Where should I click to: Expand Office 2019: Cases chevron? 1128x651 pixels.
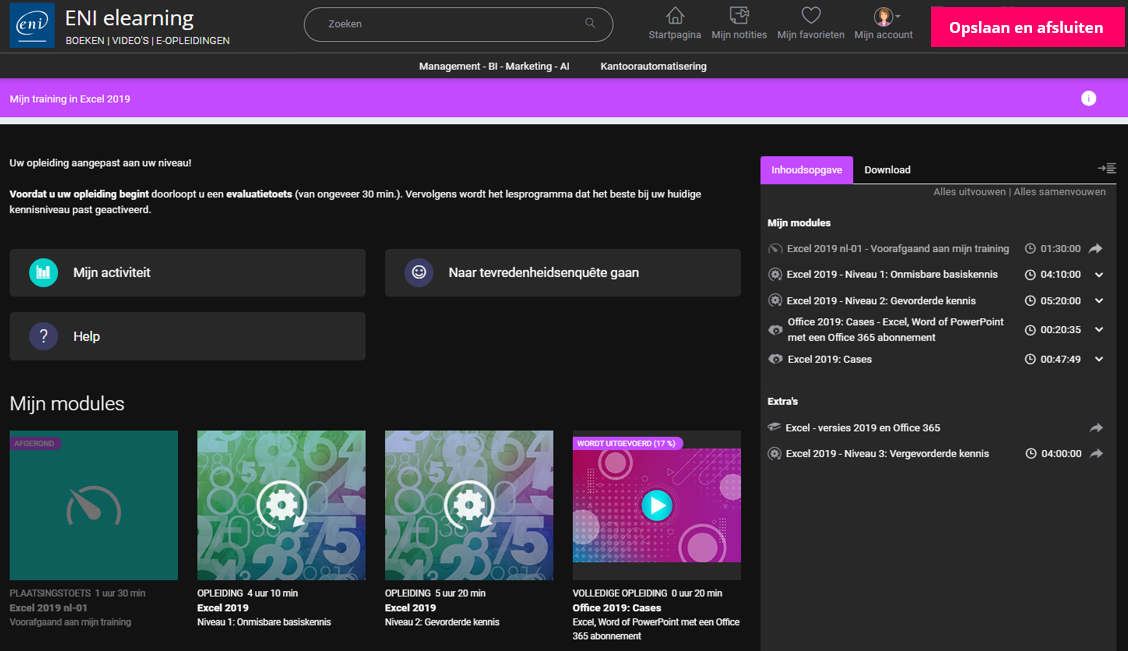coord(1099,329)
